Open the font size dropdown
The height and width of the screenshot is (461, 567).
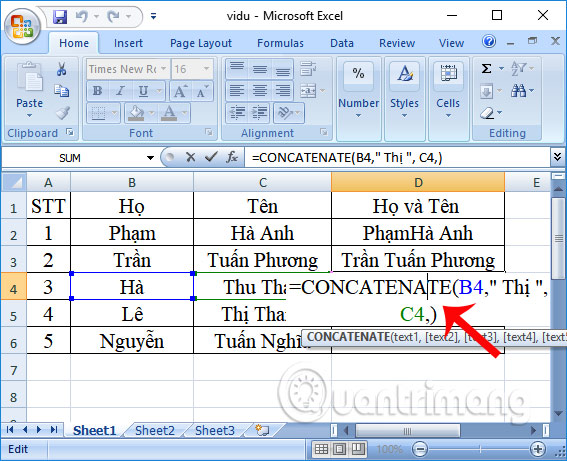206,69
